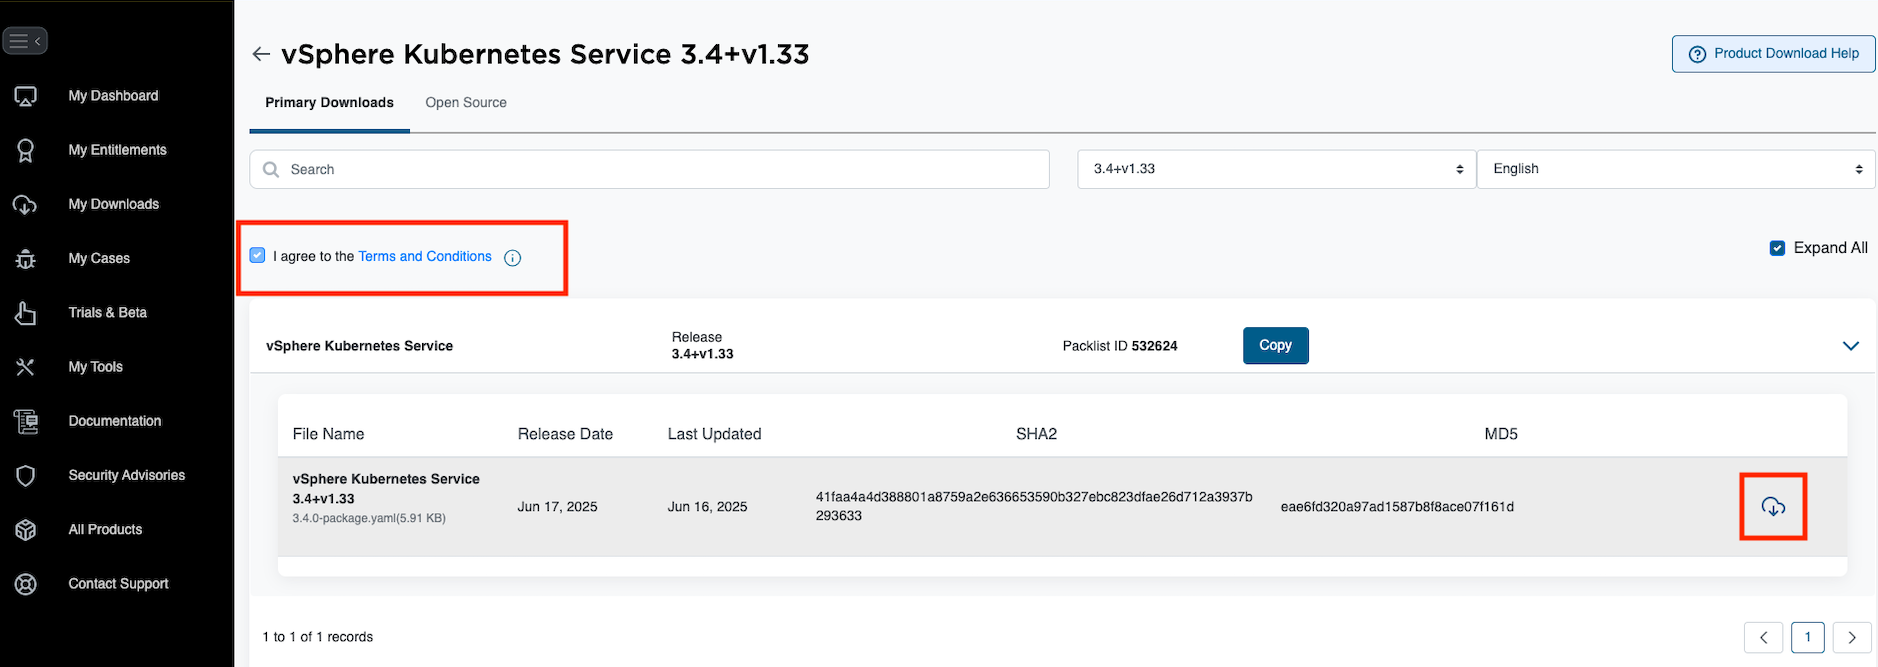Download the 3.4.0-package.yaml file
Screen dimensions: 1878x667
[x=1773, y=507]
